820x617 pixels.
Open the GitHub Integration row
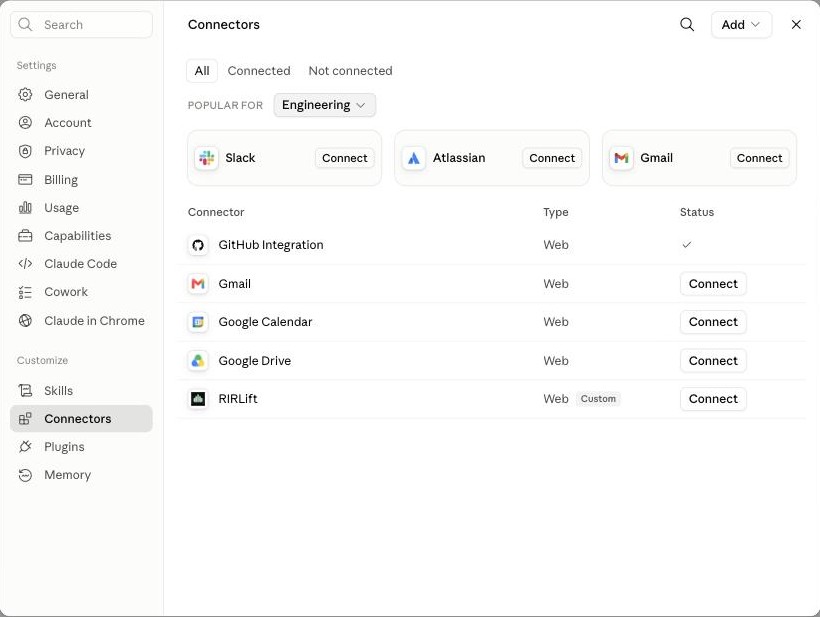coord(492,245)
